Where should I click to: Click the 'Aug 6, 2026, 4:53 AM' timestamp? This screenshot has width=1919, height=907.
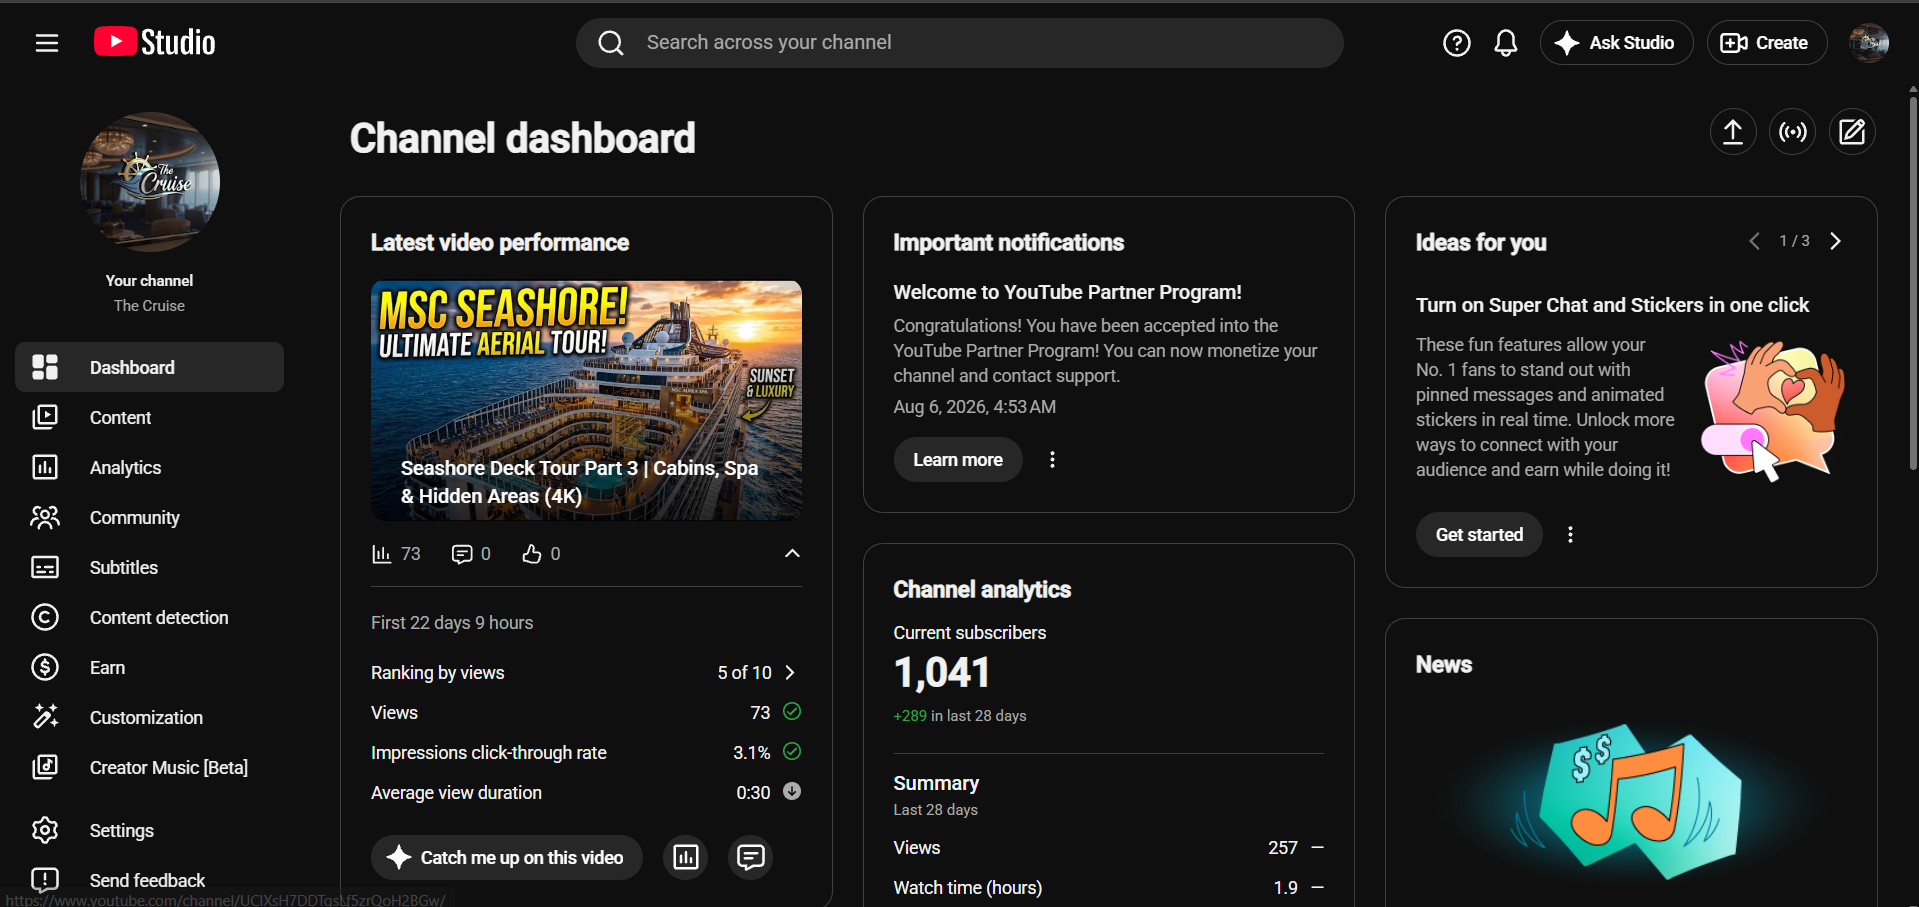975,407
